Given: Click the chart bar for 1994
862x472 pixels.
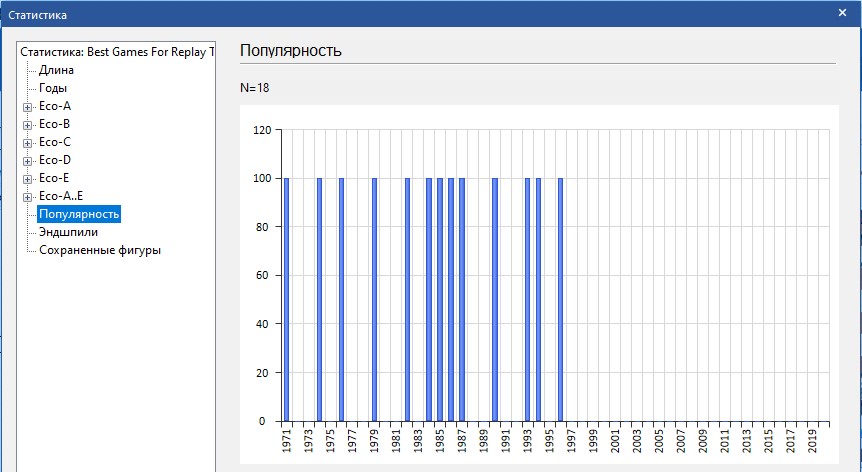Looking at the screenshot, I should point(538,299).
